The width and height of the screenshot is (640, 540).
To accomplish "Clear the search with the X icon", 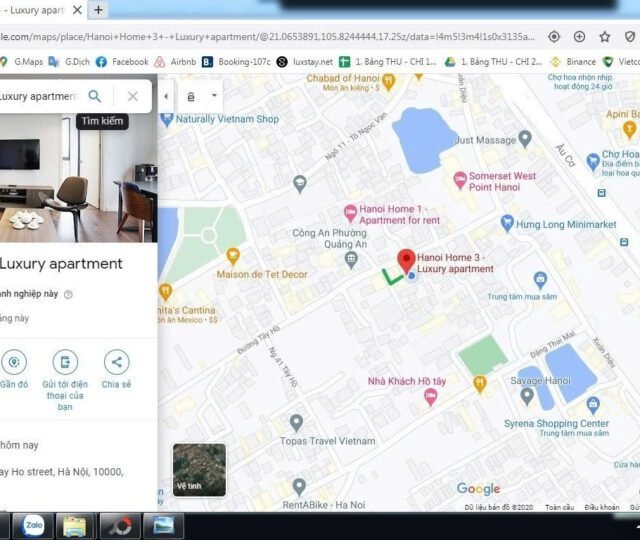I will (x=132, y=96).
